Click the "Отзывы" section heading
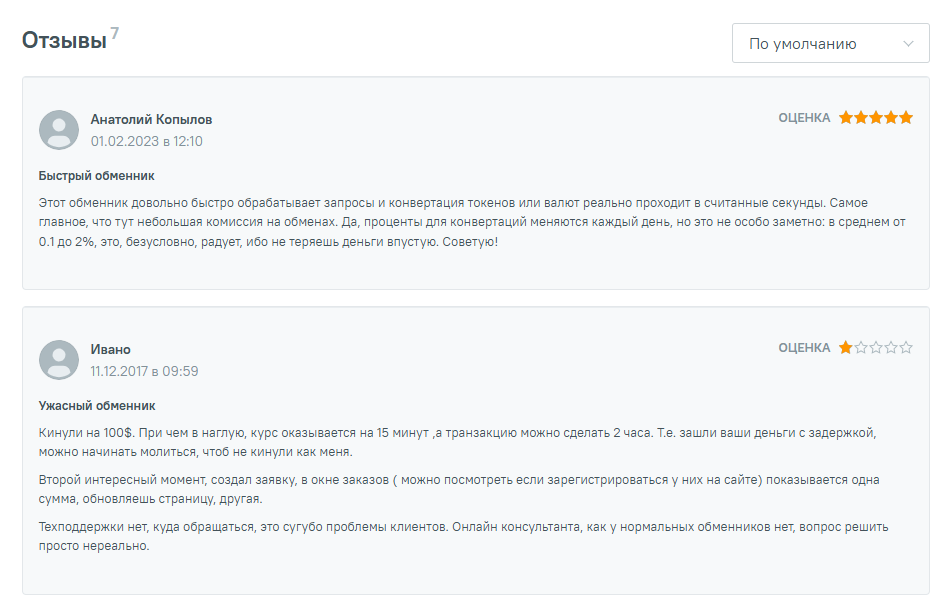 [64, 41]
